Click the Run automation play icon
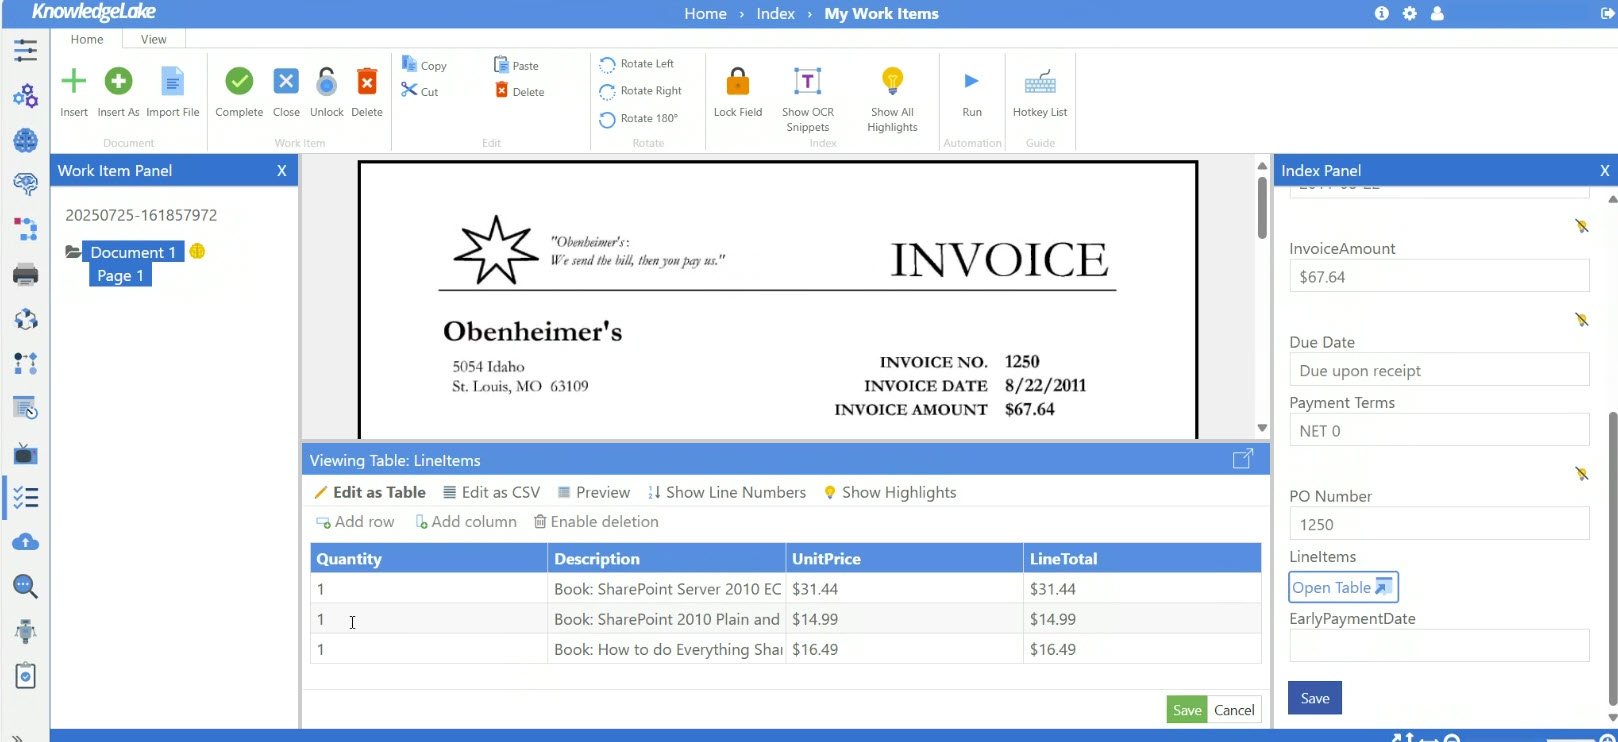The height and width of the screenshot is (742, 1618). pos(971,82)
